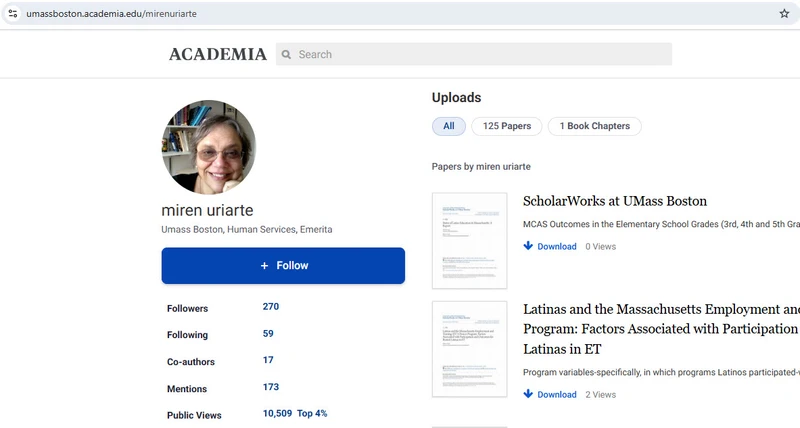Open the ScholarWorks paper thumbnail
The width and height of the screenshot is (800, 428).
tap(469, 241)
